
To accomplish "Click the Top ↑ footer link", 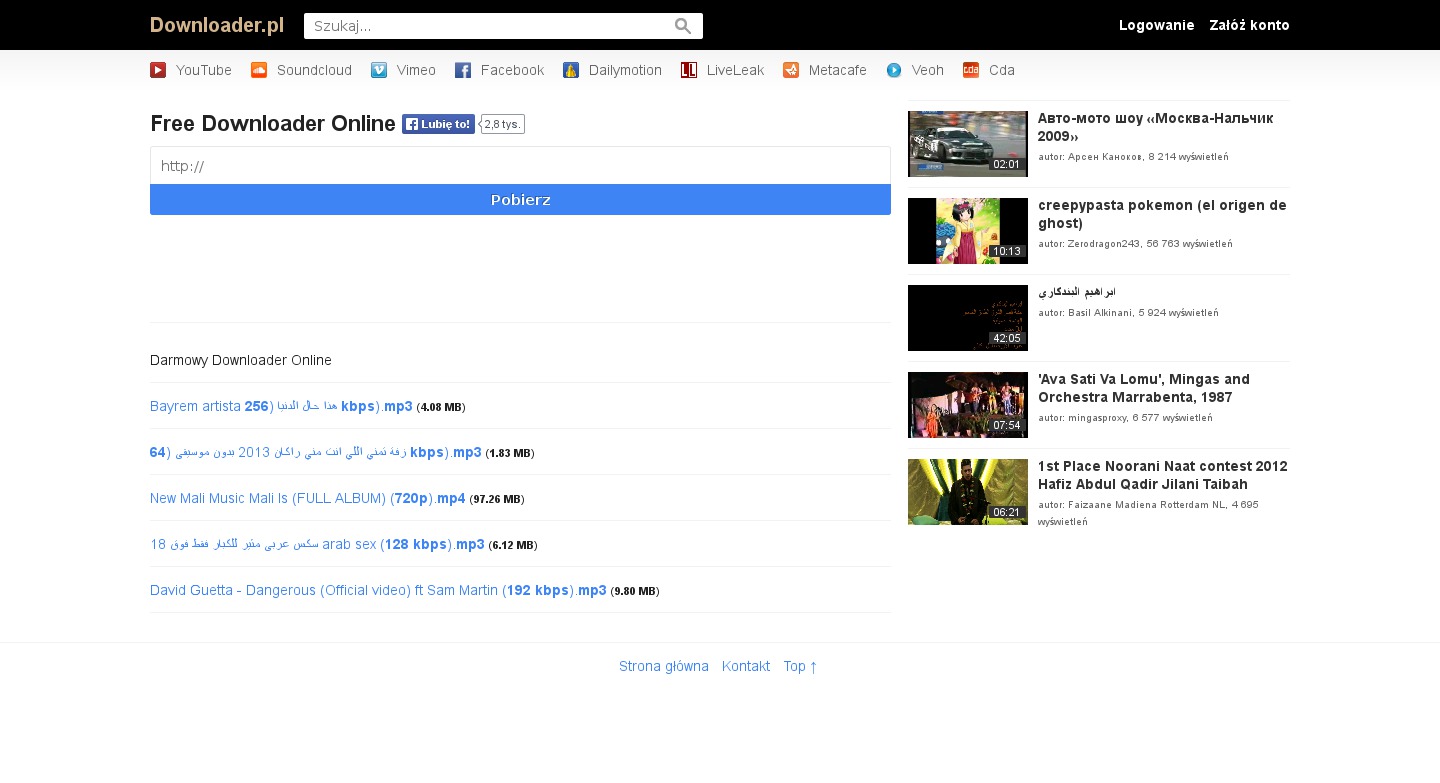I will click(800, 666).
